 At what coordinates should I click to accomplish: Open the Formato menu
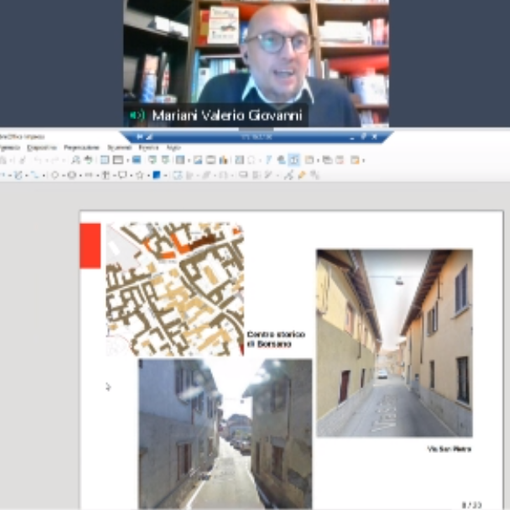(x=10, y=147)
